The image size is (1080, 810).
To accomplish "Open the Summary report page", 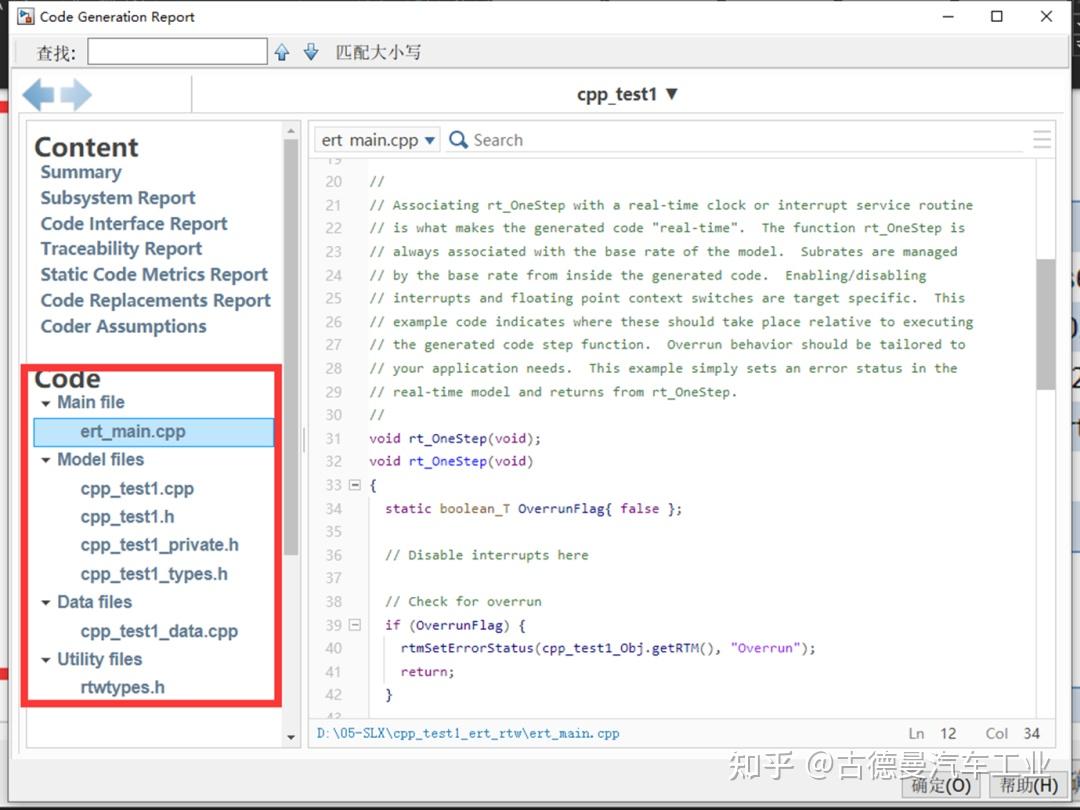I will click(x=80, y=172).
